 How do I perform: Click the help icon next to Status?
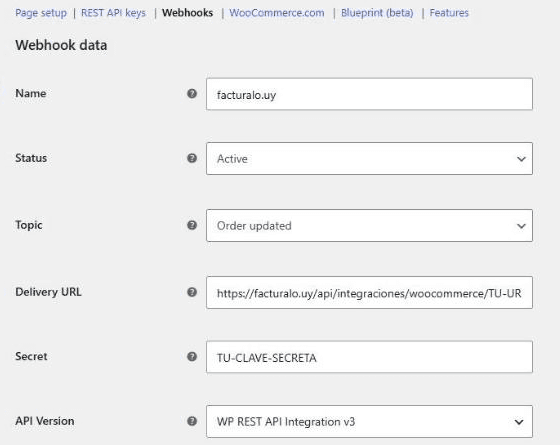click(x=192, y=158)
